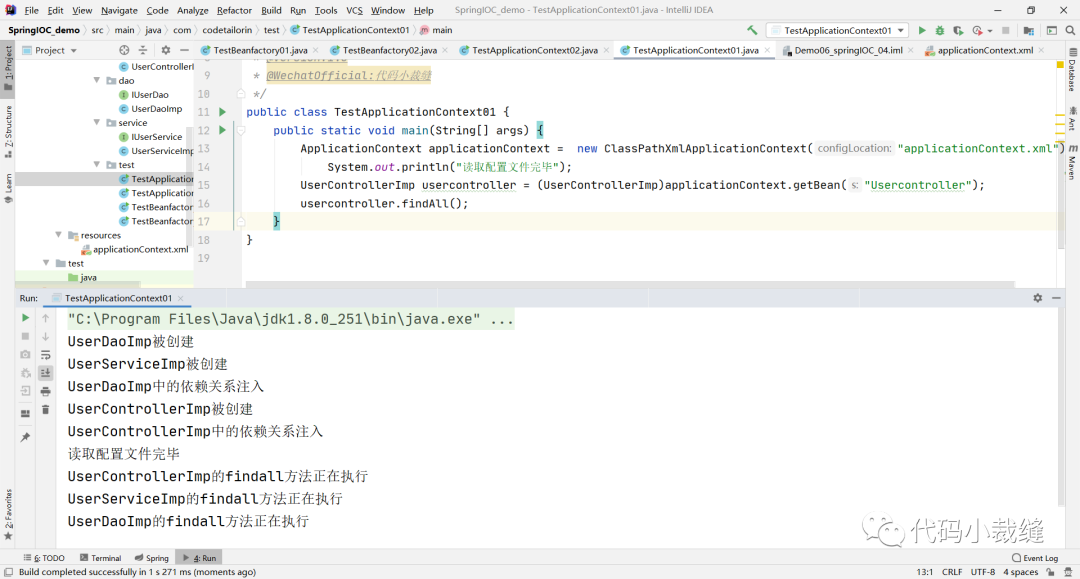Viewport: 1080px width, 579px height.
Task: Click the camera dump threads icon
Action: coord(25,355)
